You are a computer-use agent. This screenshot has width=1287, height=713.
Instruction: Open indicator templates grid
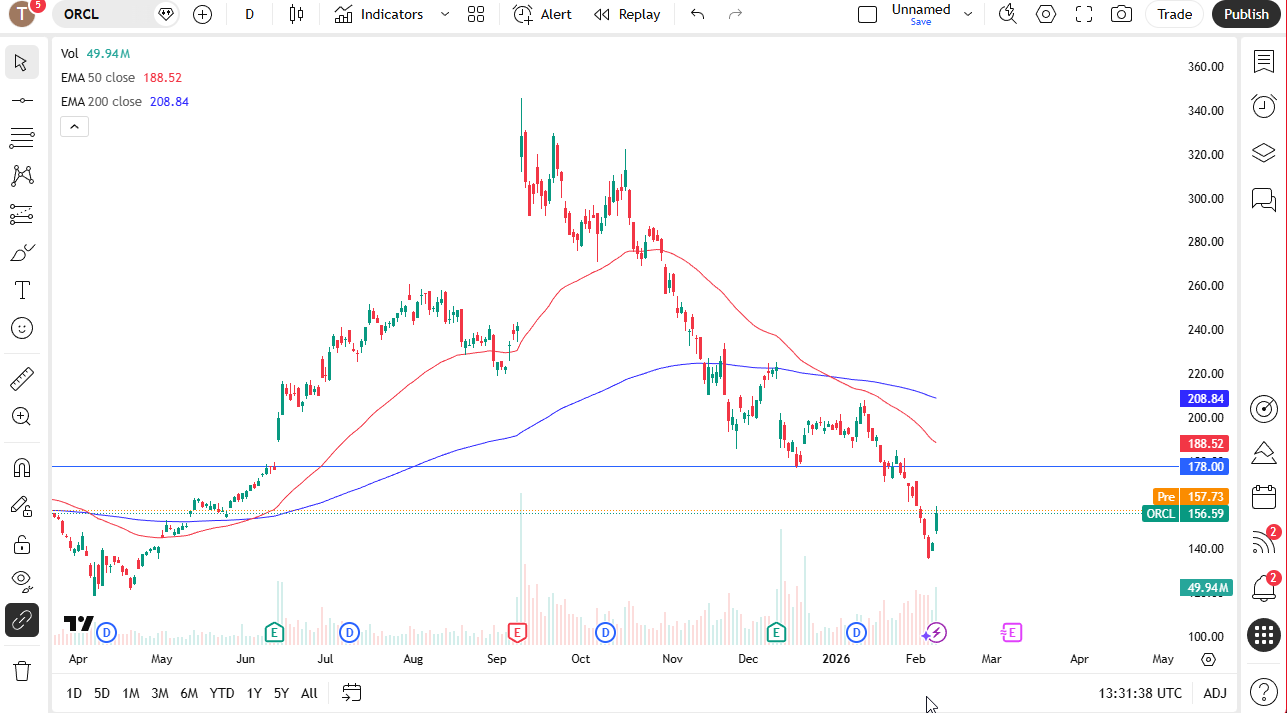click(x=476, y=14)
